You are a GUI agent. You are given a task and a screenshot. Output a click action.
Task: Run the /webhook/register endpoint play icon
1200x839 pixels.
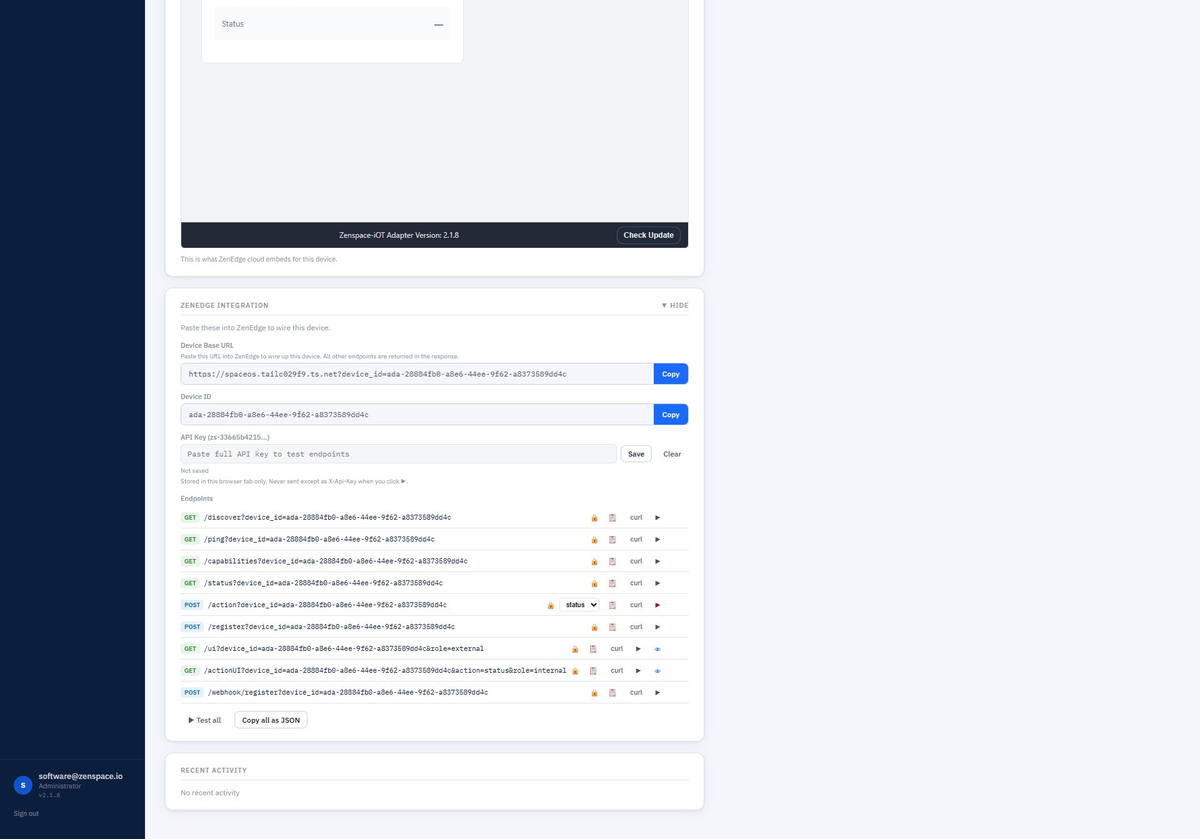coord(657,692)
